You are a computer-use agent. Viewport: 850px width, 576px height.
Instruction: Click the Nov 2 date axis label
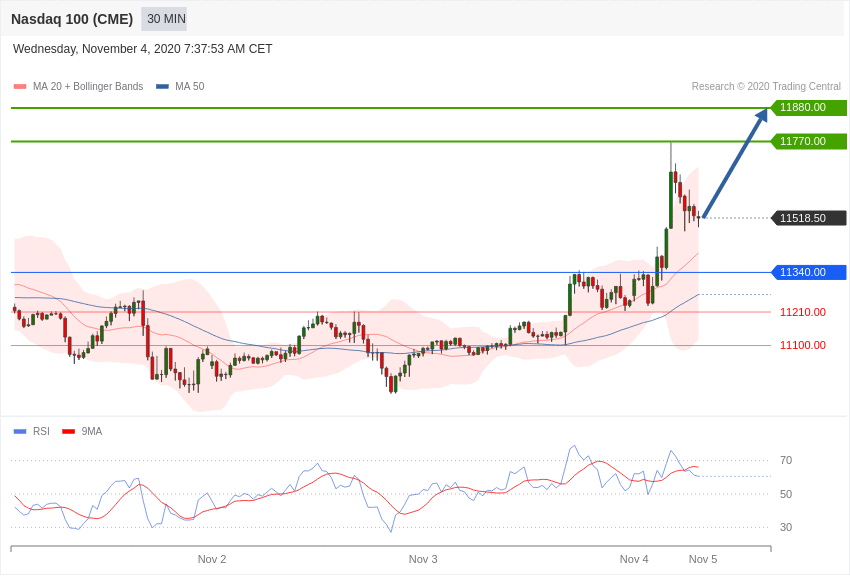212,559
